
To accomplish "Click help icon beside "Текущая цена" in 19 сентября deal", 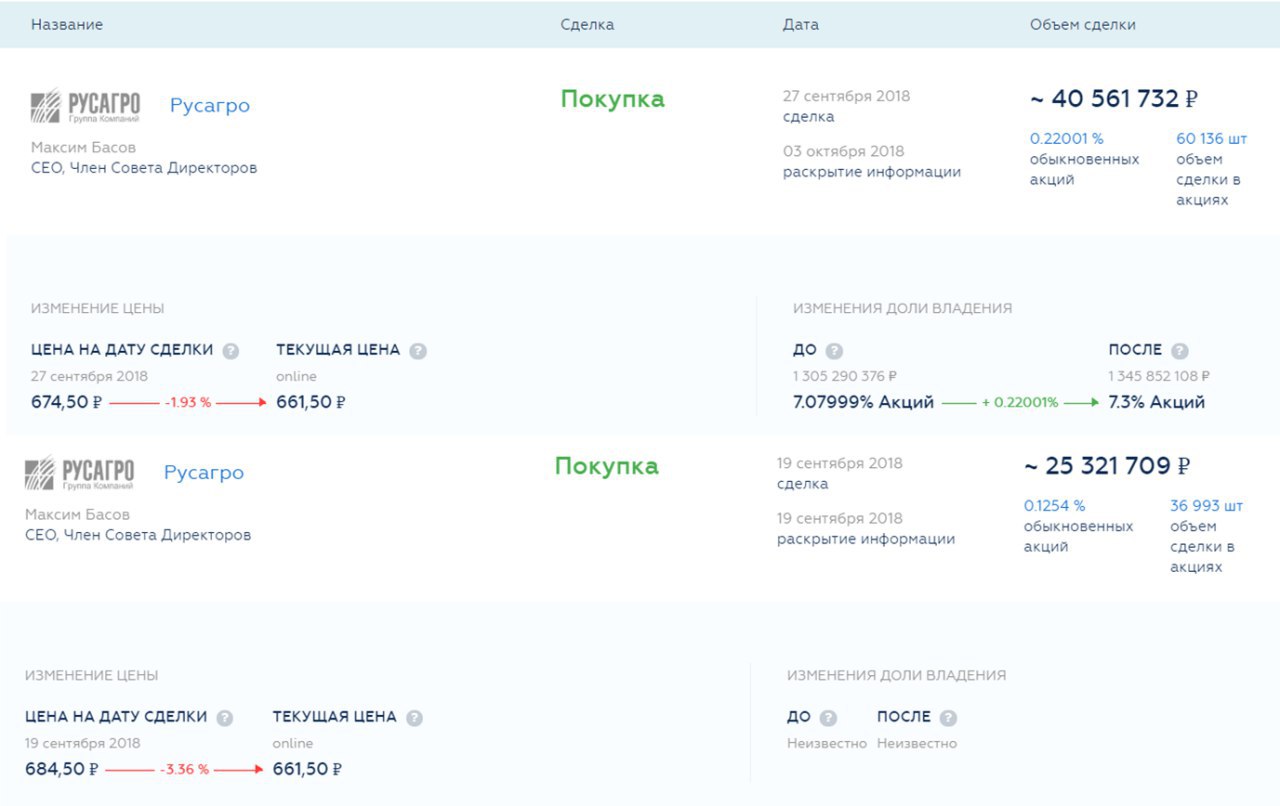I will 414,718.
